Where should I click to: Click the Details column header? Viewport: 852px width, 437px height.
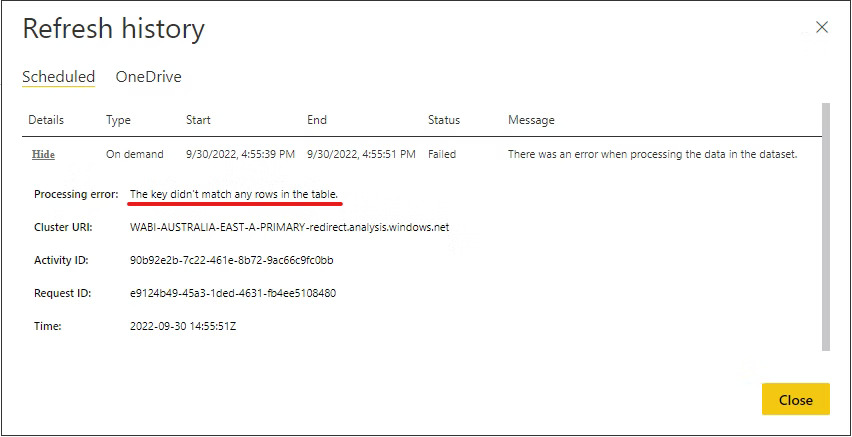click(46, 120)
